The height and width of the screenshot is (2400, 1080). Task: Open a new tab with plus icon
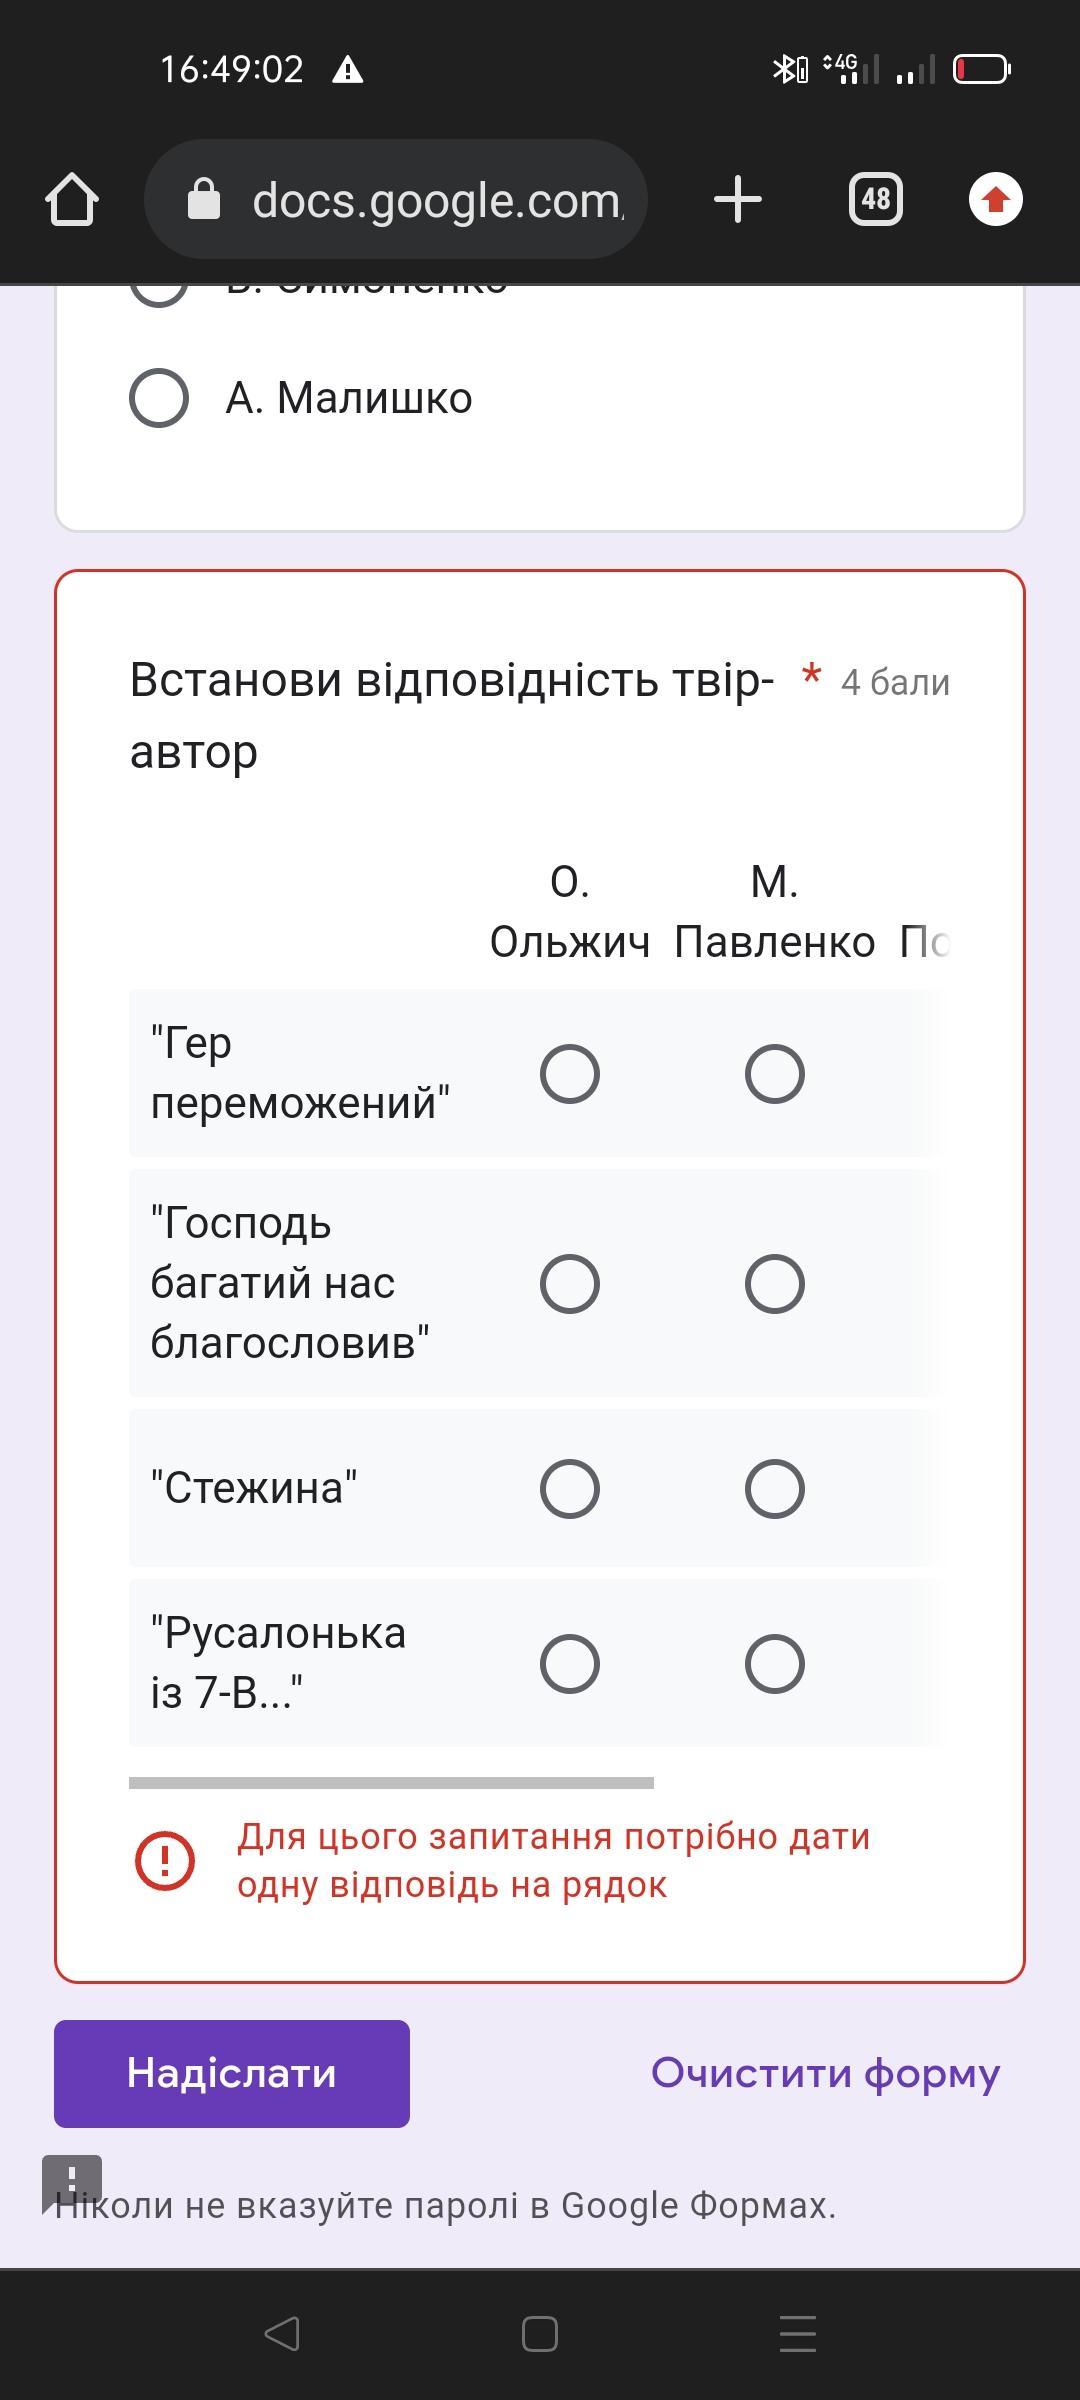tap(738, 200)
